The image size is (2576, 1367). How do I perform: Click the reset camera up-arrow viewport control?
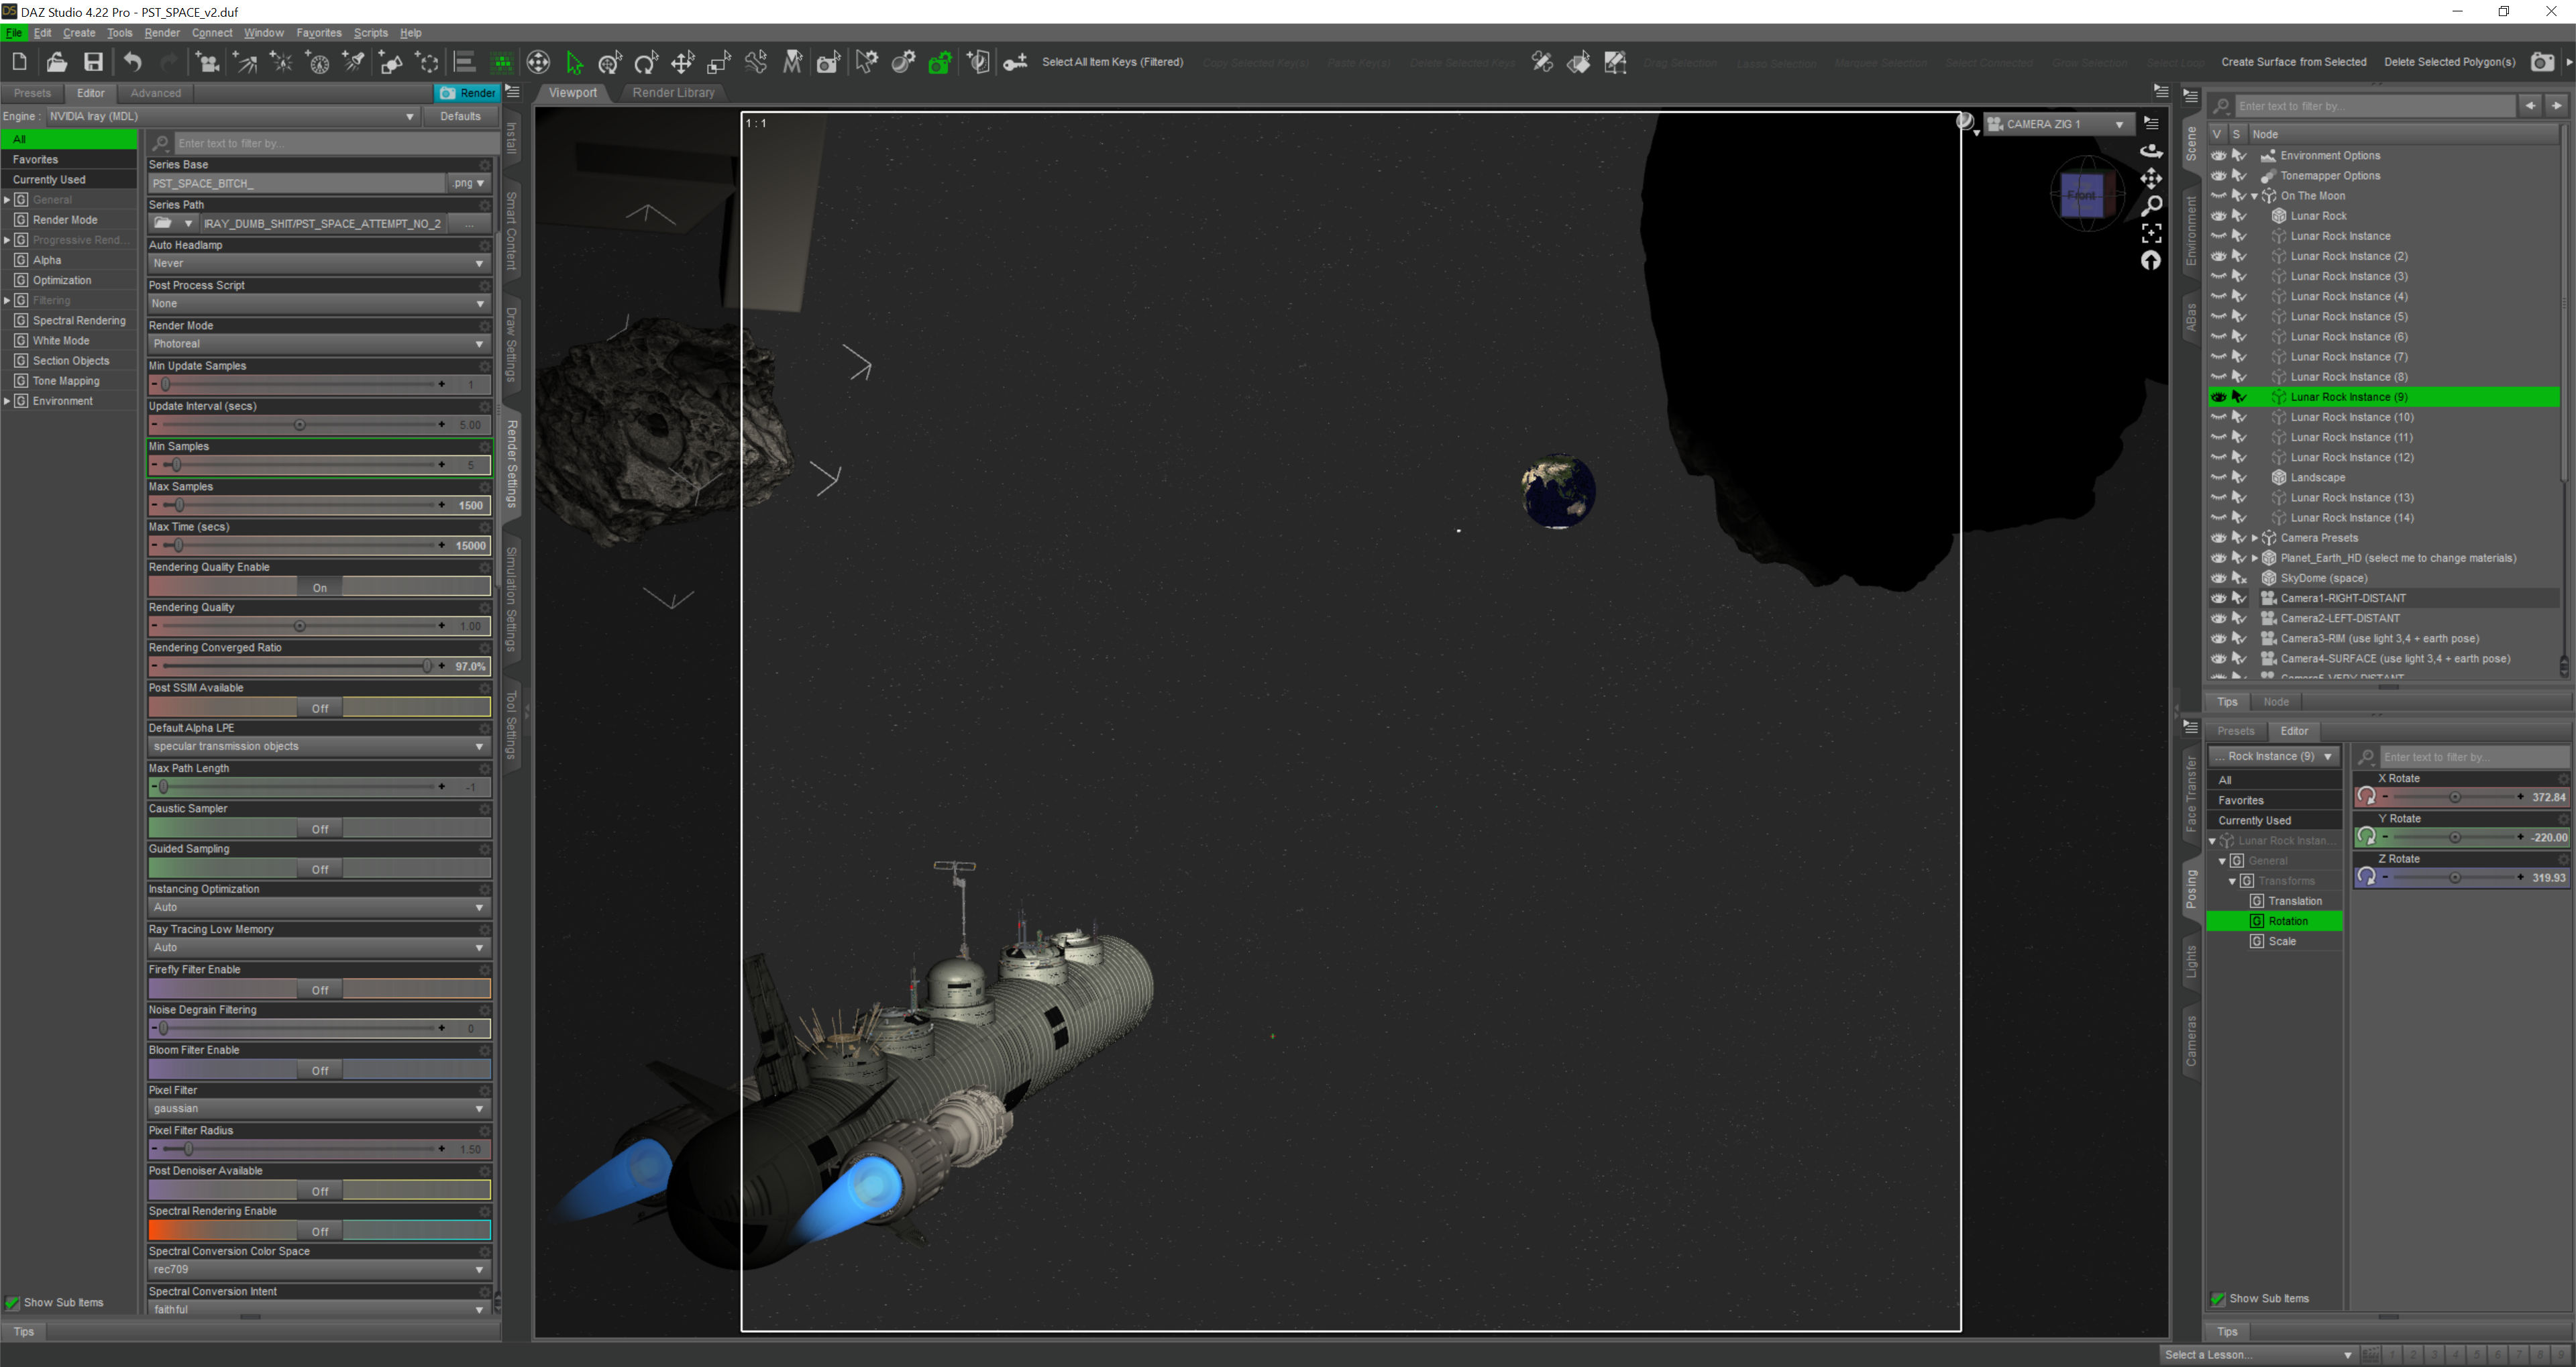[2151, 261]
